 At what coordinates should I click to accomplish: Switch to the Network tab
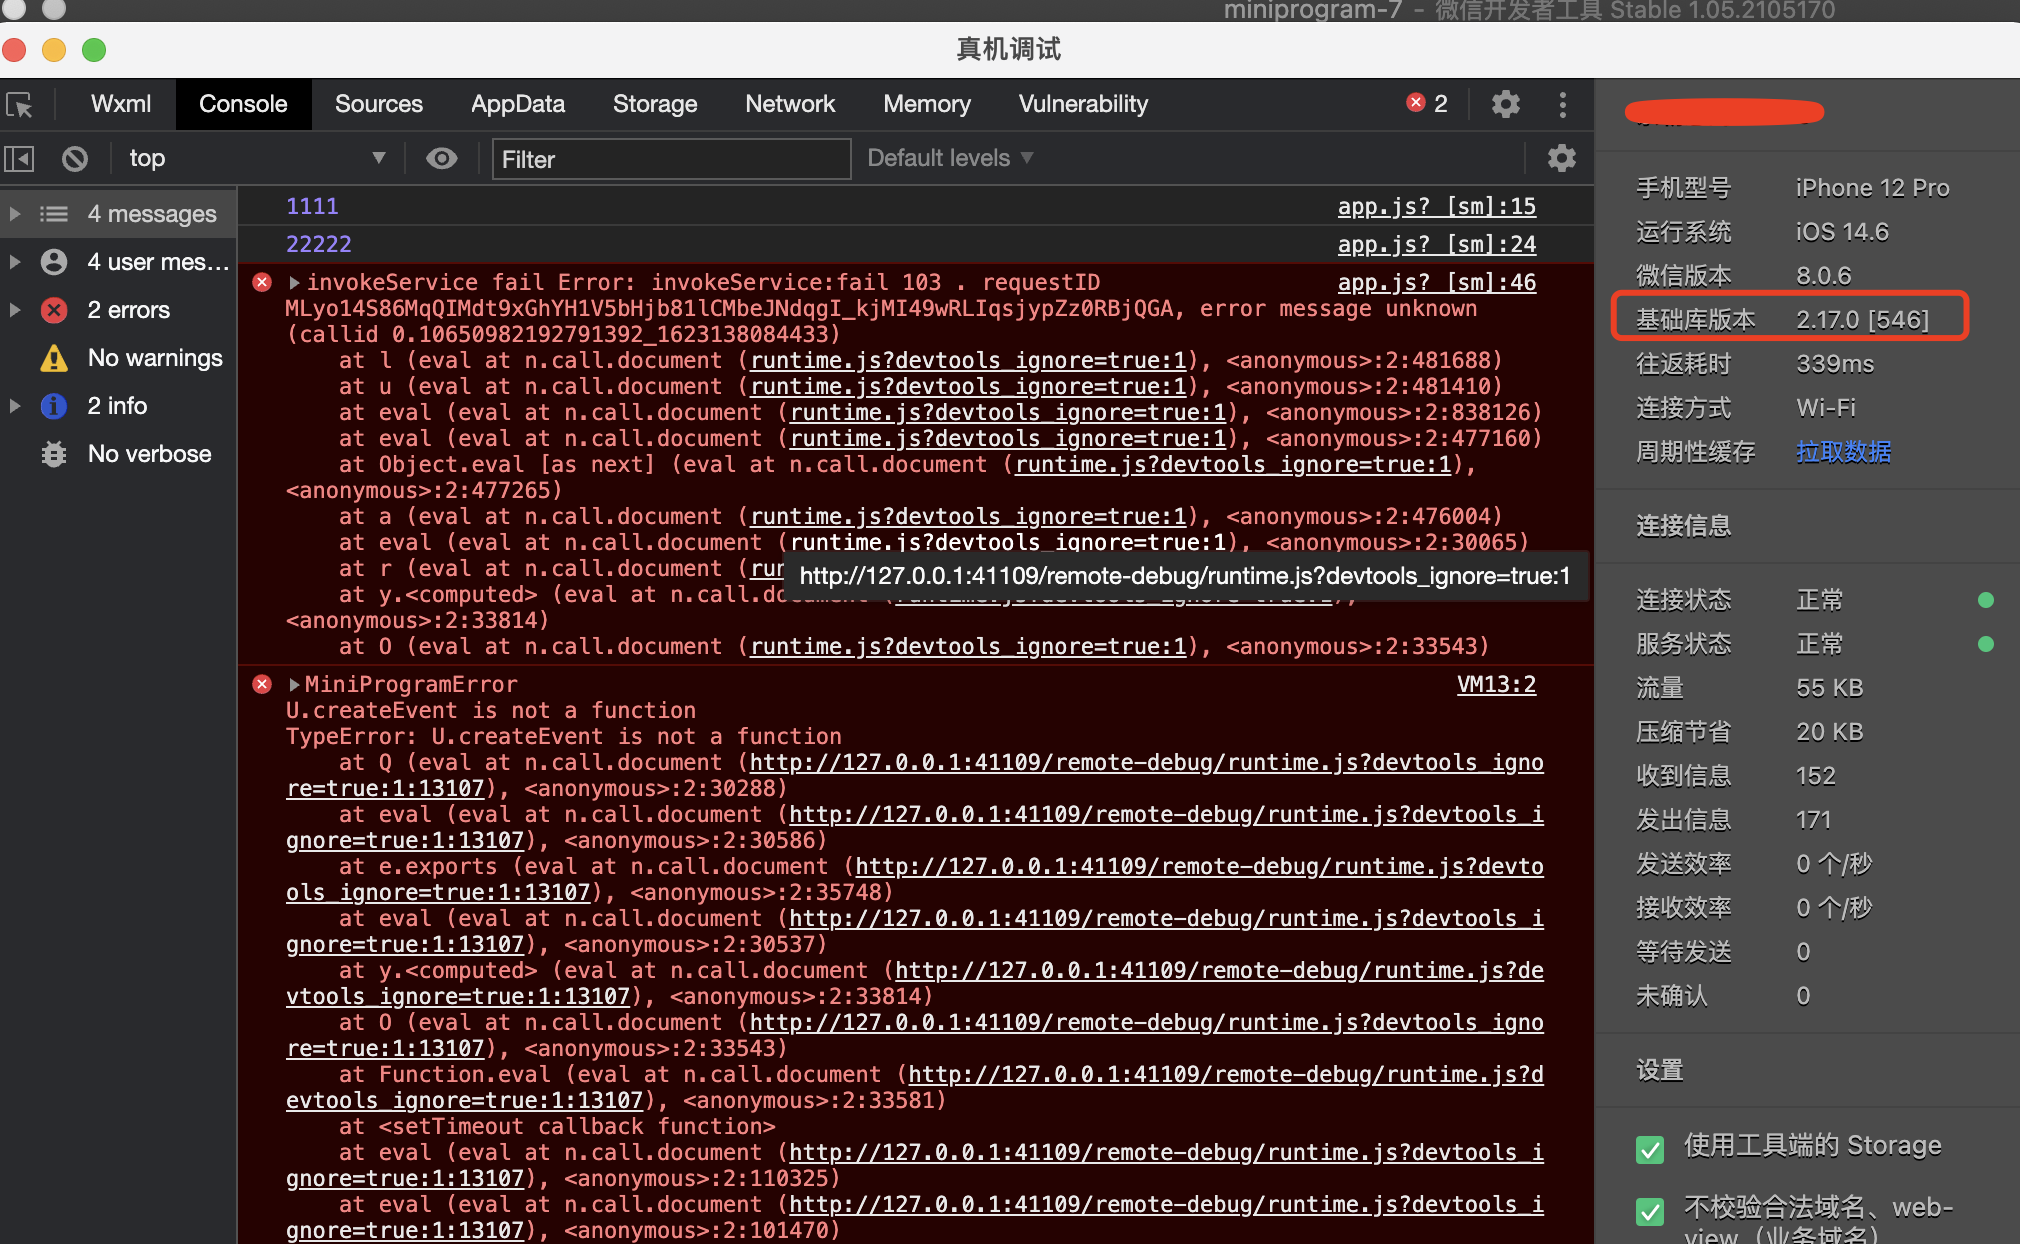click(x=789, y=104)
